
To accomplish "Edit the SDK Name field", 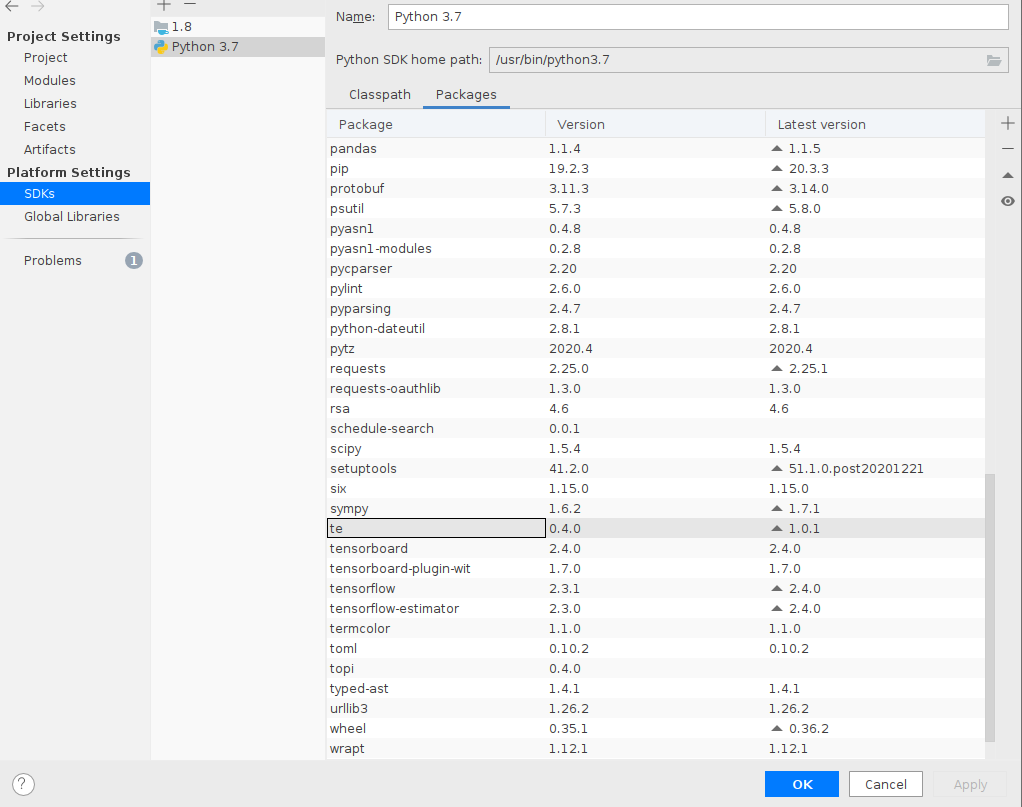I will 698,17.
